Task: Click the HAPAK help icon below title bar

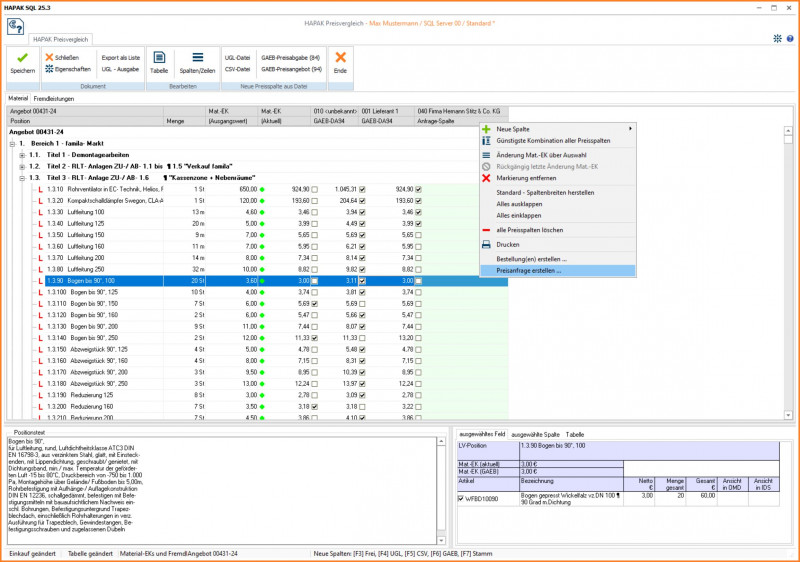Action: (x=15, y=25)
